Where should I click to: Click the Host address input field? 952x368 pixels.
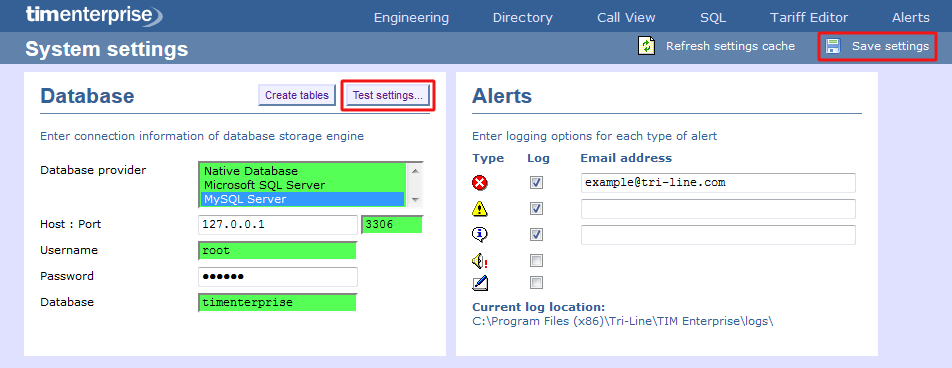(x=278, y=225)
